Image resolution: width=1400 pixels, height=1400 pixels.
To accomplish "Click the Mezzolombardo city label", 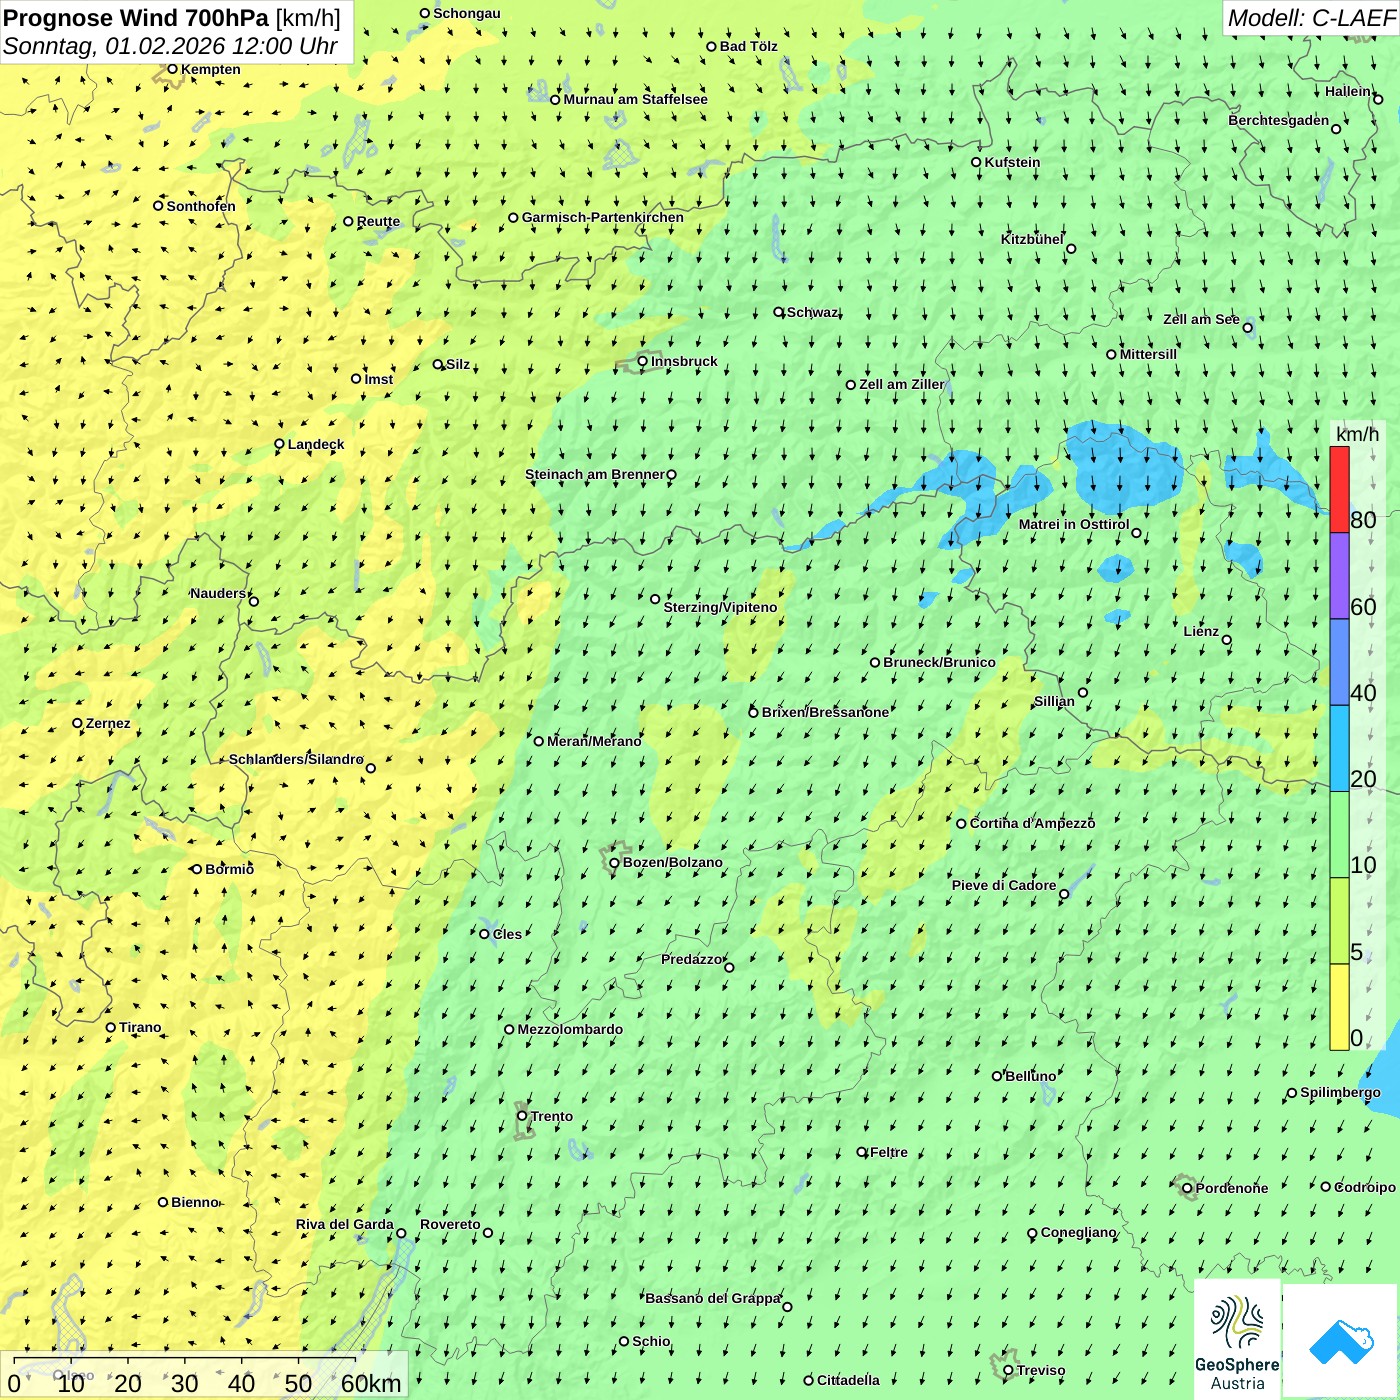I will (x=570, y=1029).
